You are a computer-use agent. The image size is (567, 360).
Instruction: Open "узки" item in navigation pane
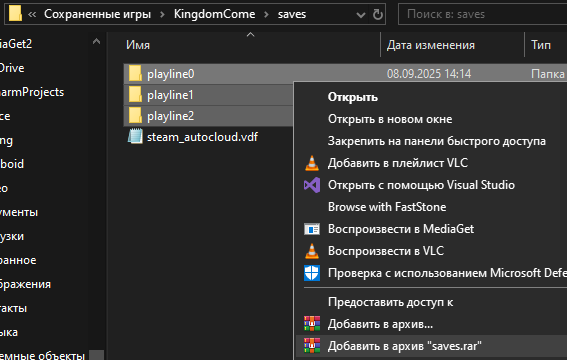point(12,236)
